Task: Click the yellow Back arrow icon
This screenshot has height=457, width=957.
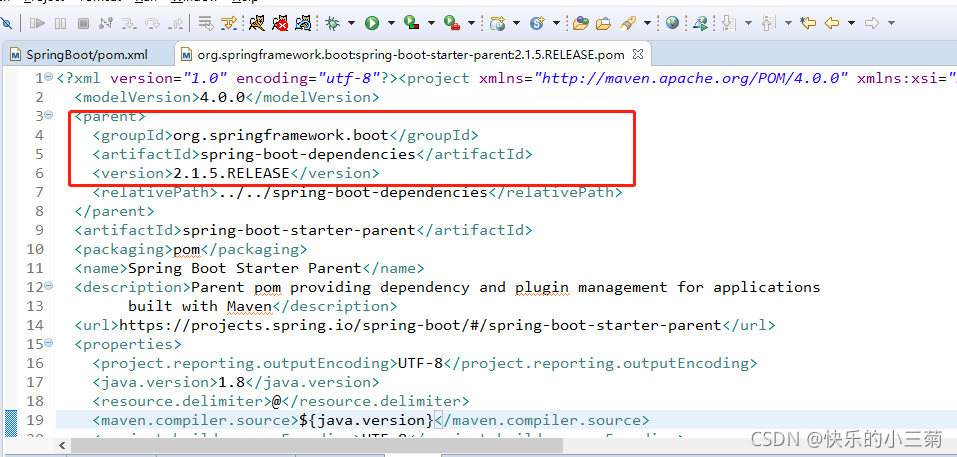Action: point(832,23)
